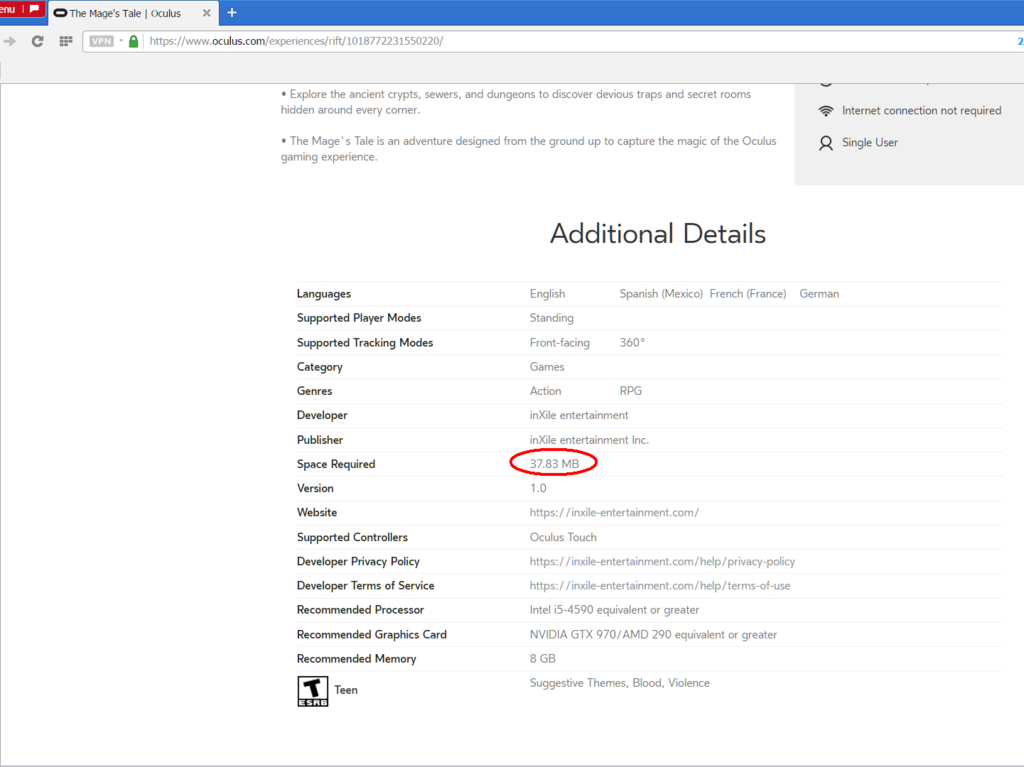1024x767 pixels.
Task: Select 'Suggestive Themes, Blood, Violence' text
Action: coord(619,683)
